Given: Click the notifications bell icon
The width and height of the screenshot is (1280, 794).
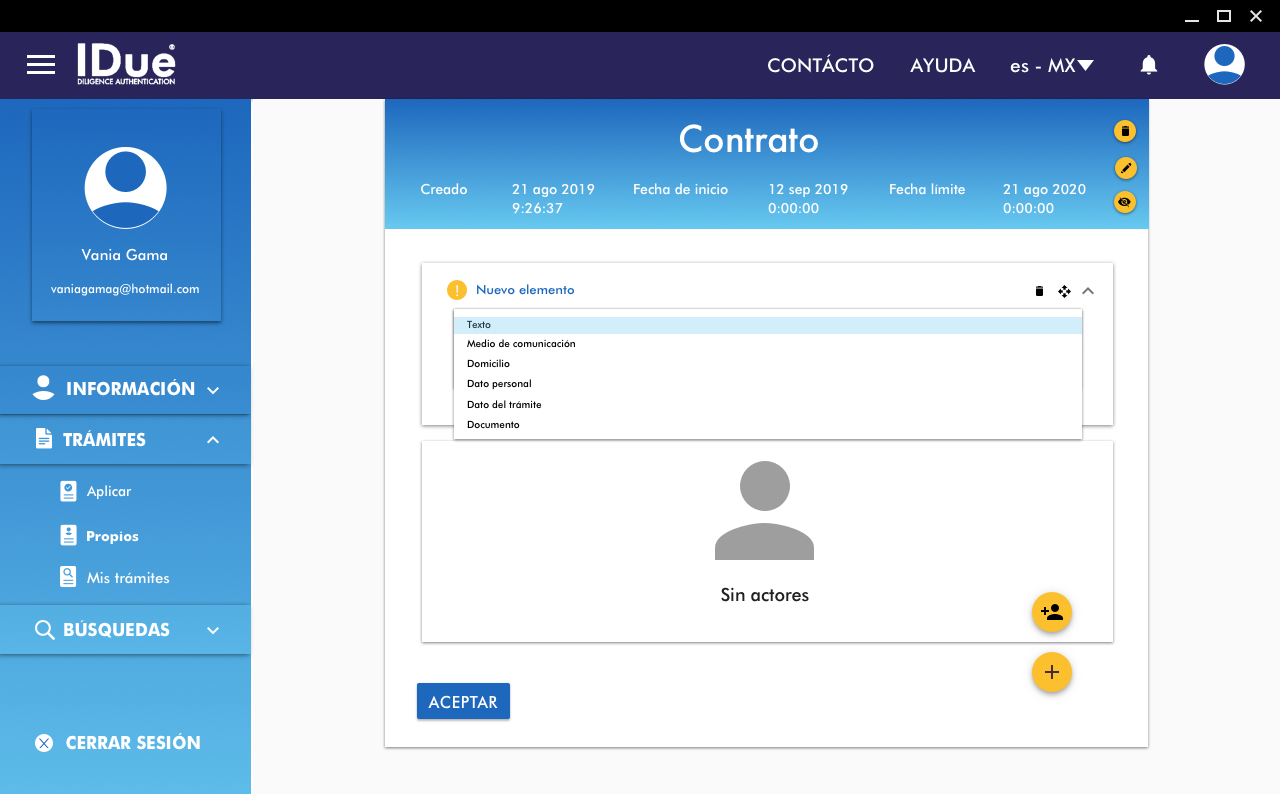Looking at the screenshot, I should tap(1149, 65).
